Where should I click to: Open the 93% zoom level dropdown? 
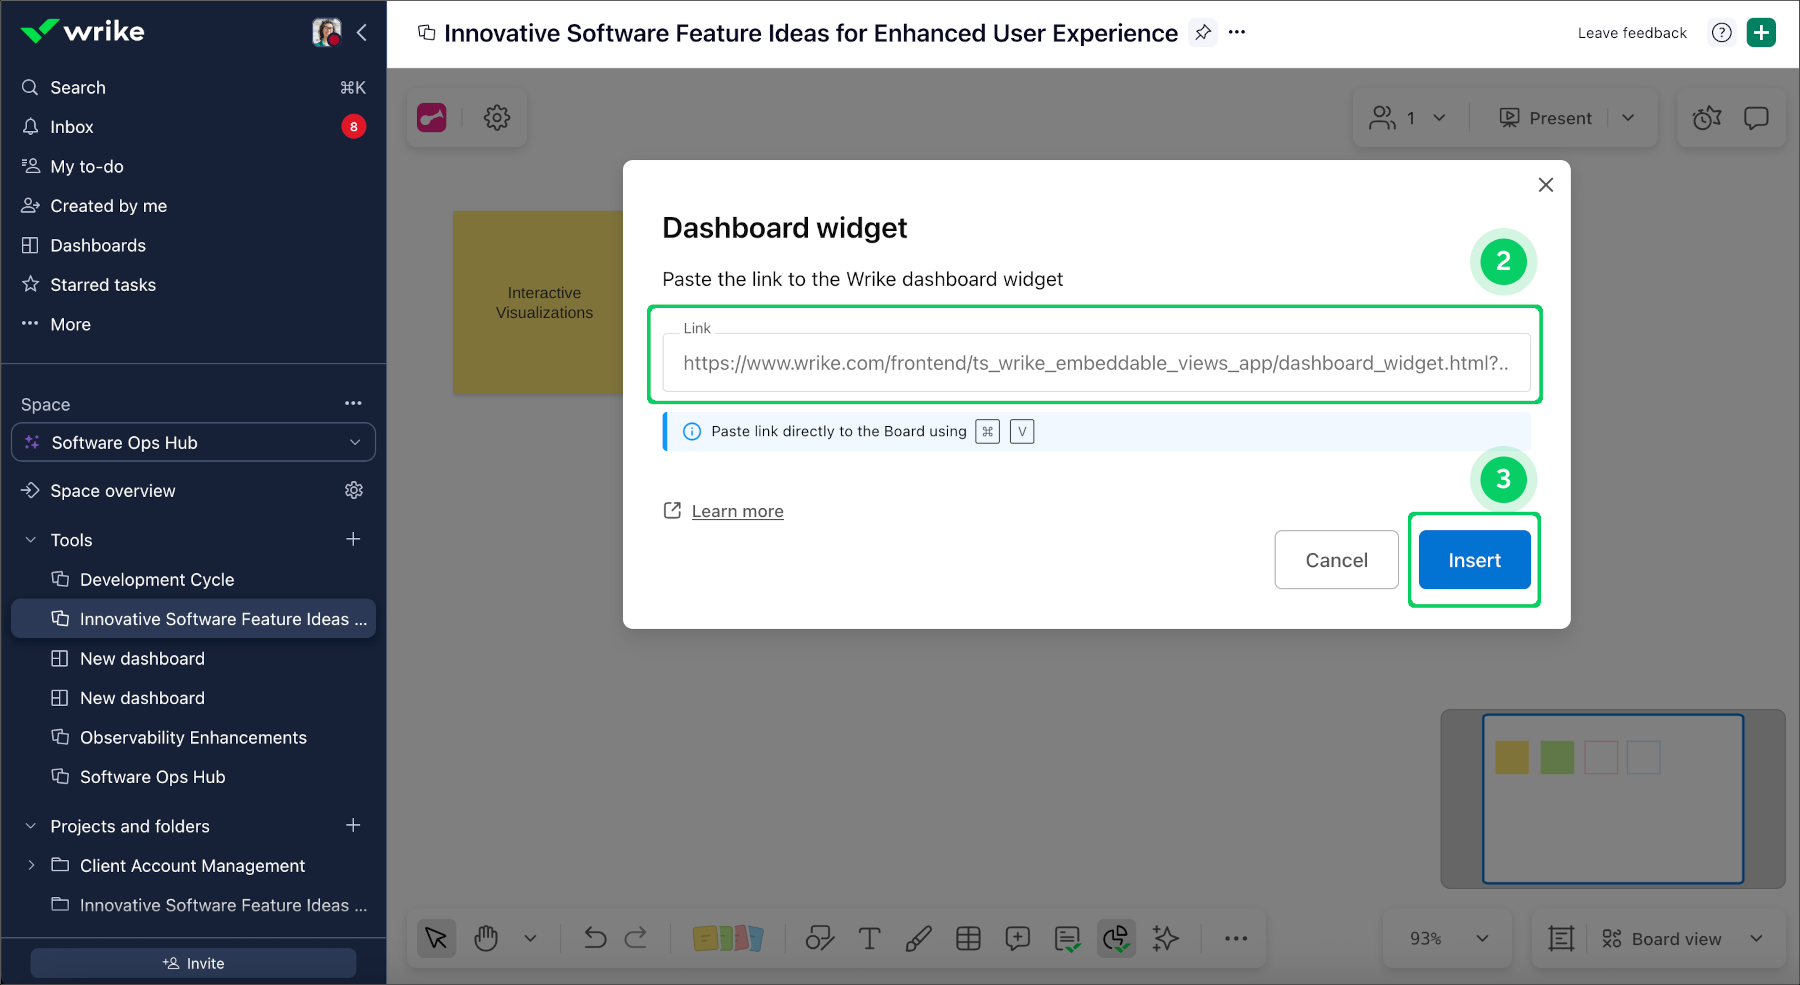[1449, 938]
